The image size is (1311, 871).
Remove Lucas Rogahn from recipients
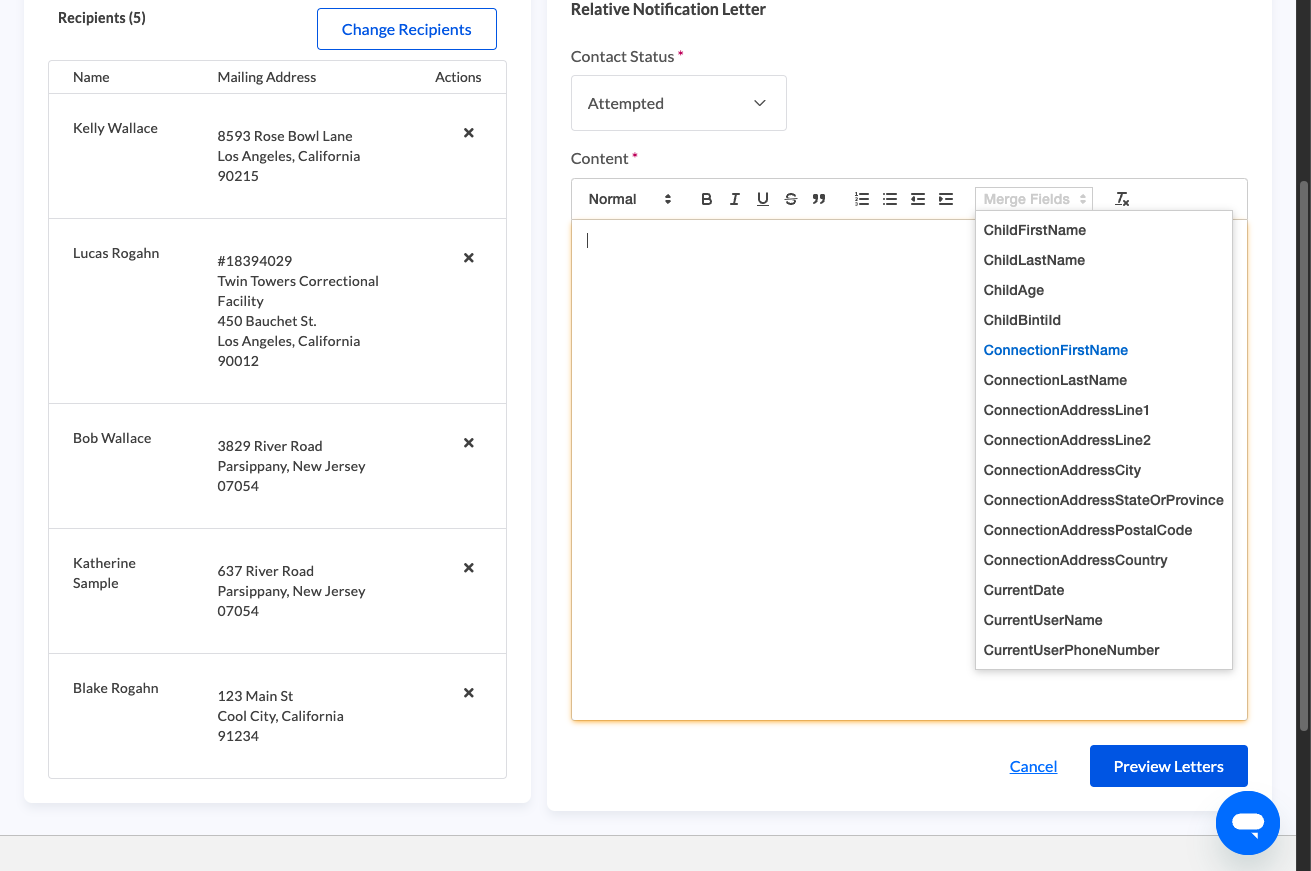(x=468, y=258)
